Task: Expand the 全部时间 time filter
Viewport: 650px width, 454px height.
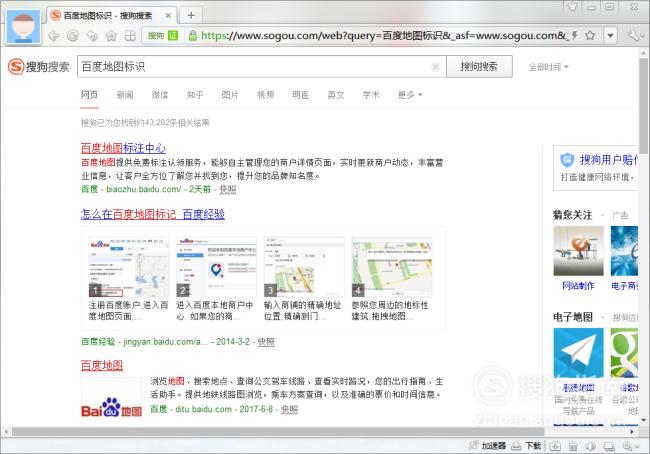Action: click(548, 67)
